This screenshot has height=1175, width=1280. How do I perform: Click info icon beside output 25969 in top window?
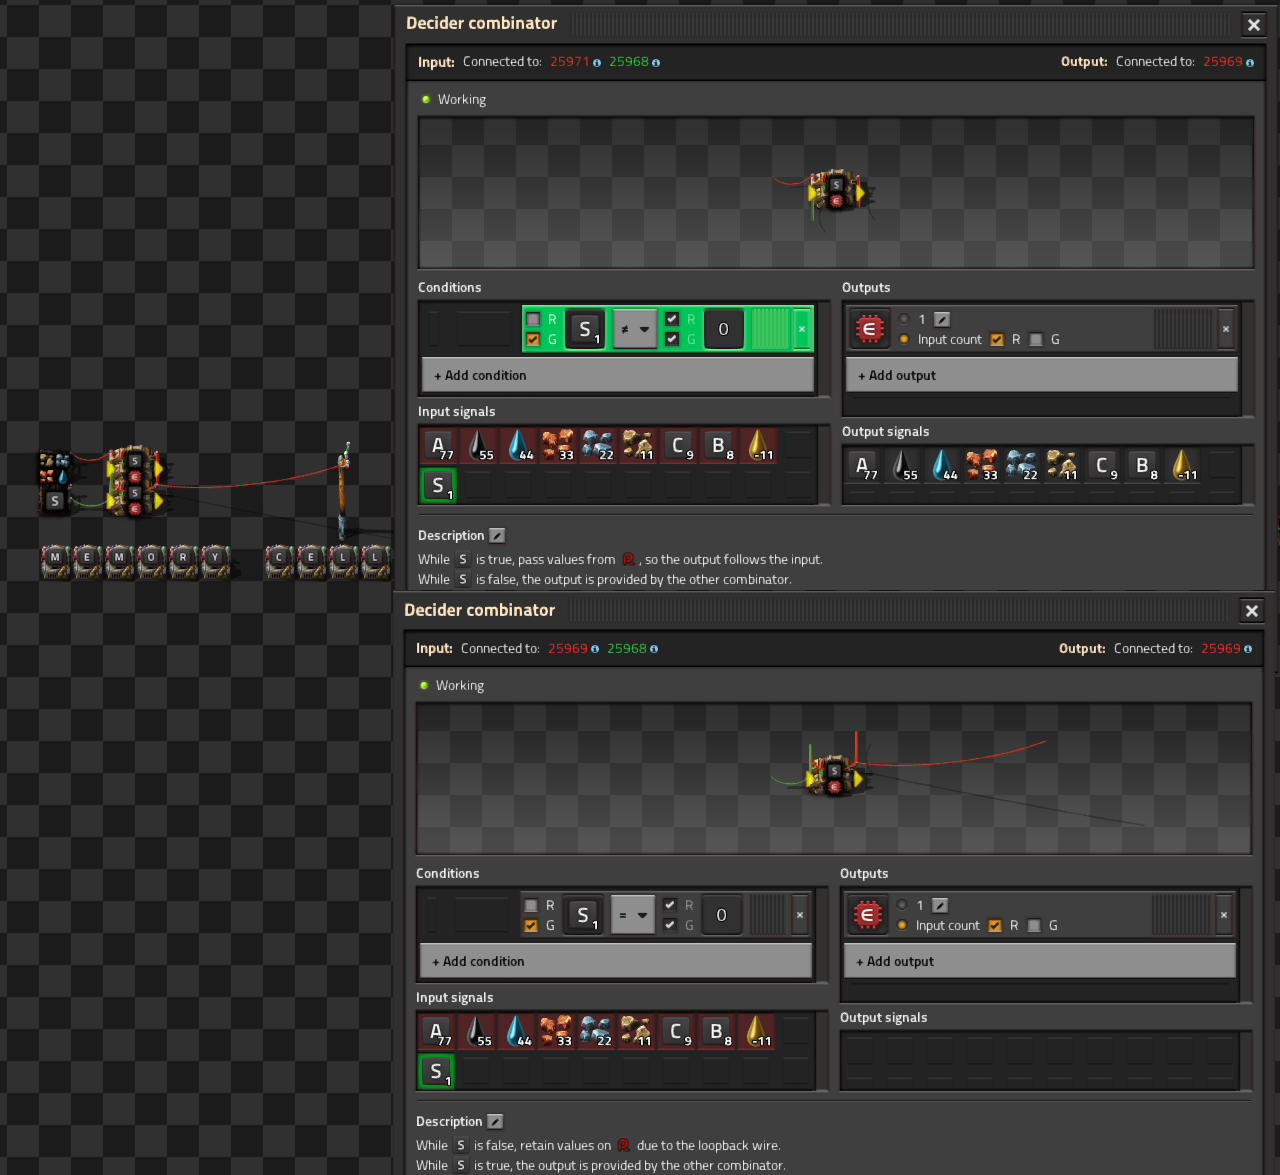point(1249,63)
